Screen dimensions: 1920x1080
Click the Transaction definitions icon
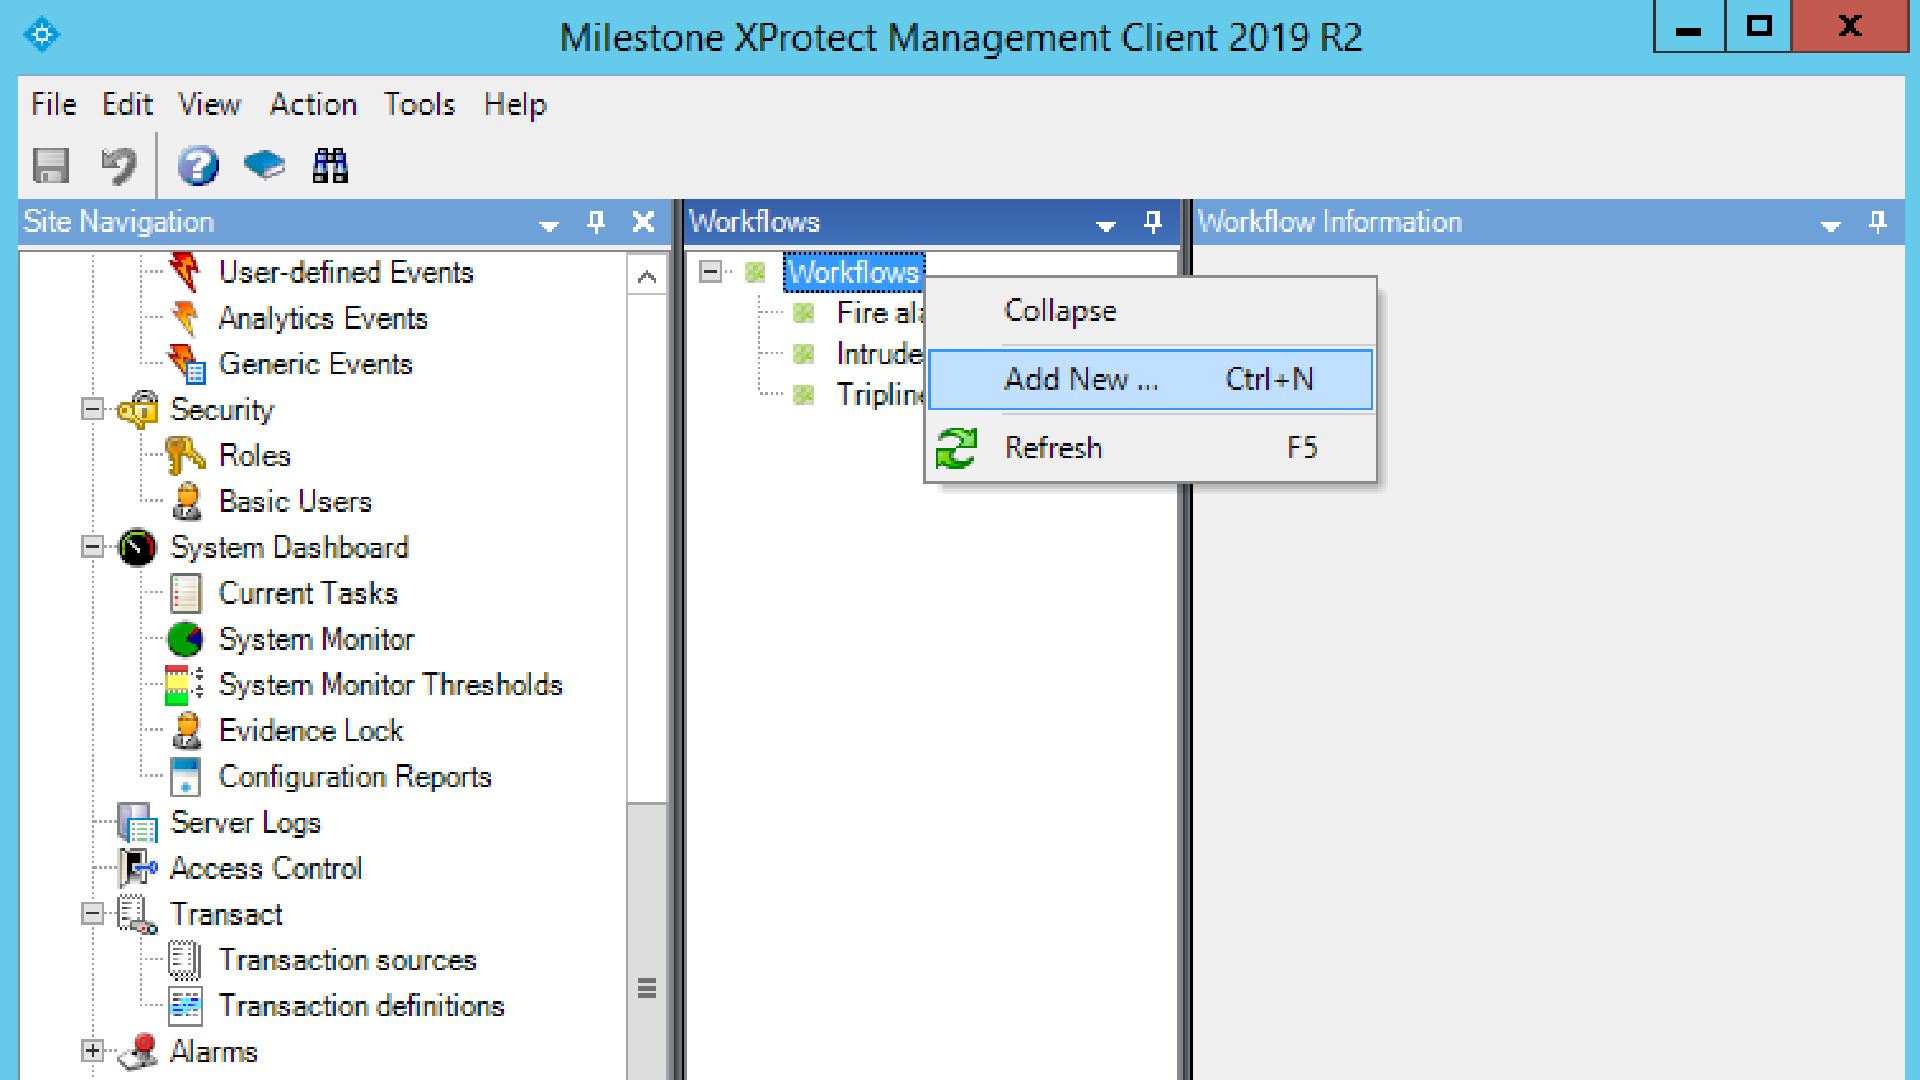(186, 1006)
